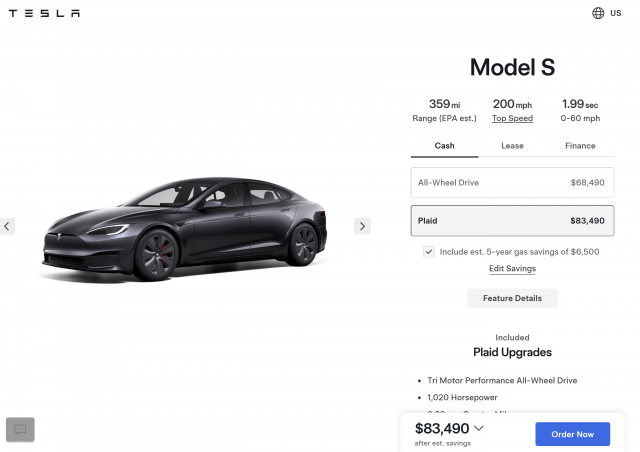
Task: Open the chat bubble icon
Action: coord(20,430)
